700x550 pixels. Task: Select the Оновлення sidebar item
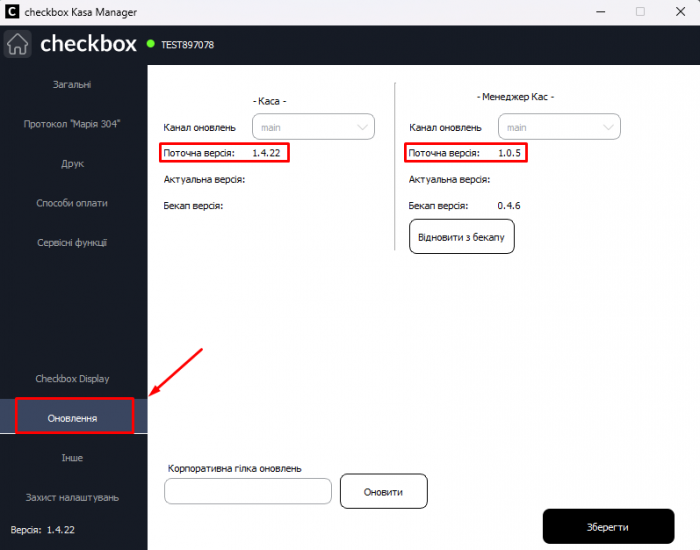pyautogui.click(x=73, y=417)
